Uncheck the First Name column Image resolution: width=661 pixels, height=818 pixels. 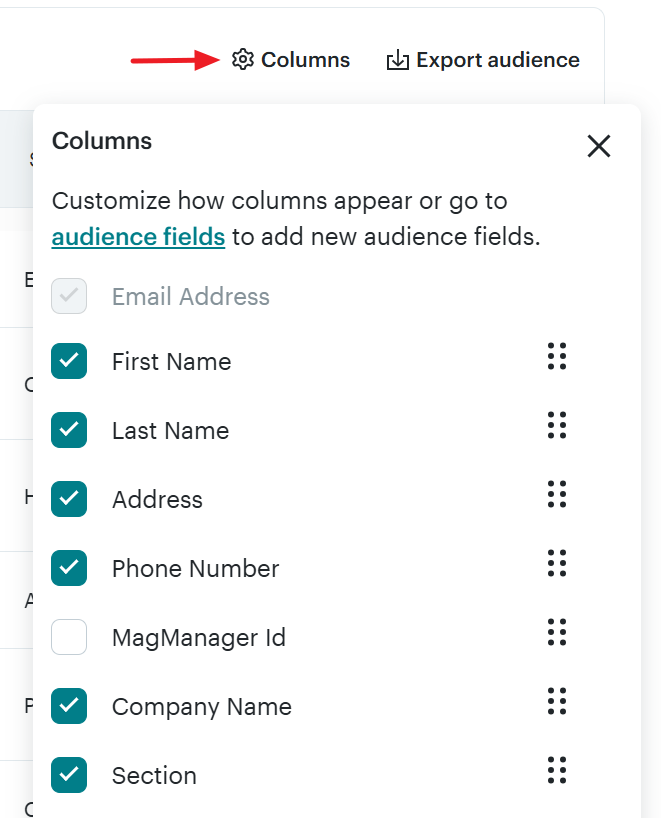pos(69,360)
